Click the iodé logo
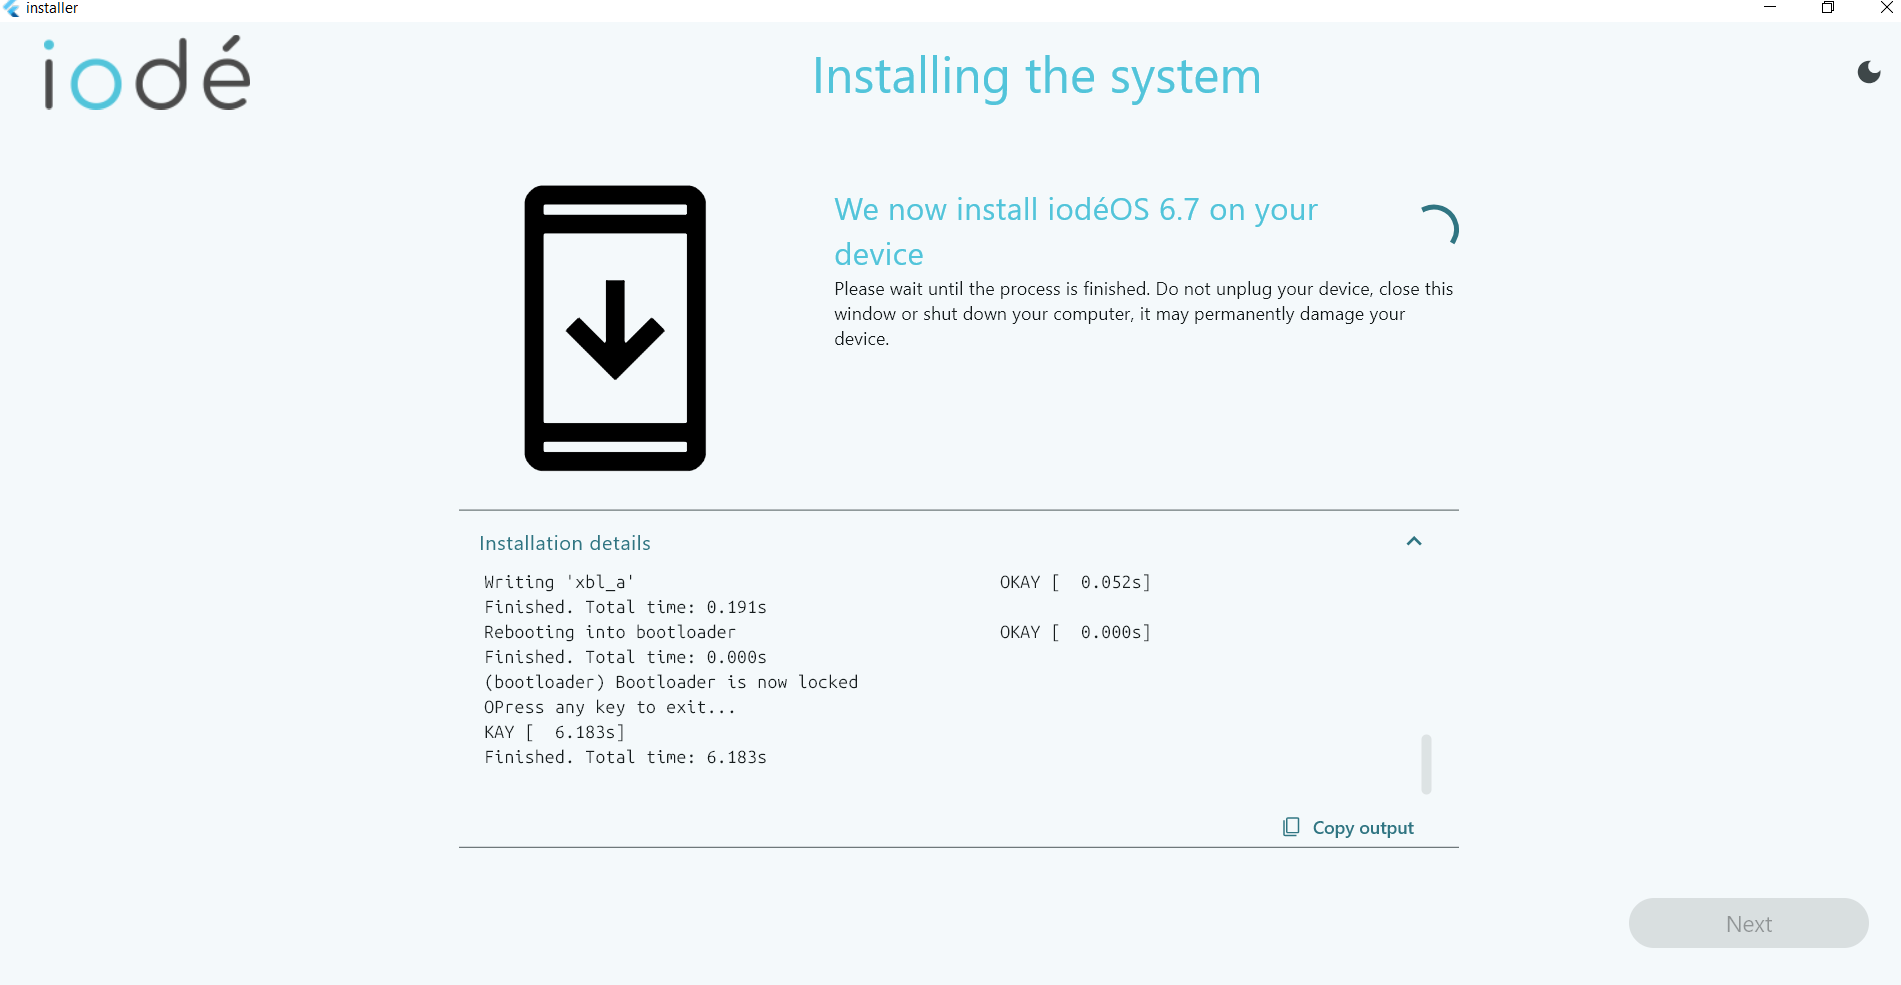 coord(147,75)
